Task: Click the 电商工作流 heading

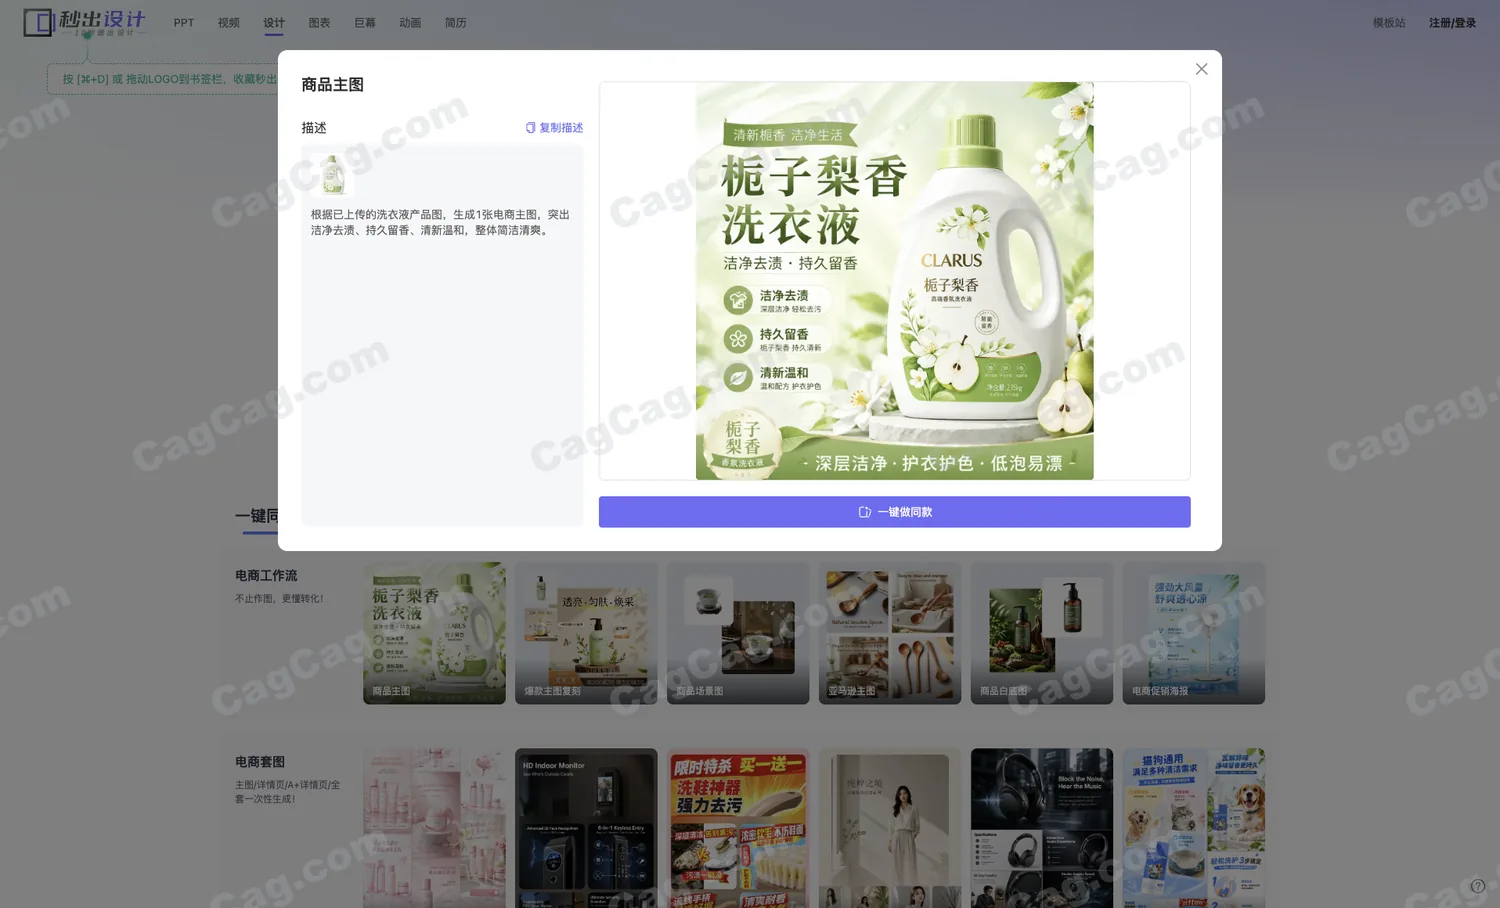Action: point(266,576)
